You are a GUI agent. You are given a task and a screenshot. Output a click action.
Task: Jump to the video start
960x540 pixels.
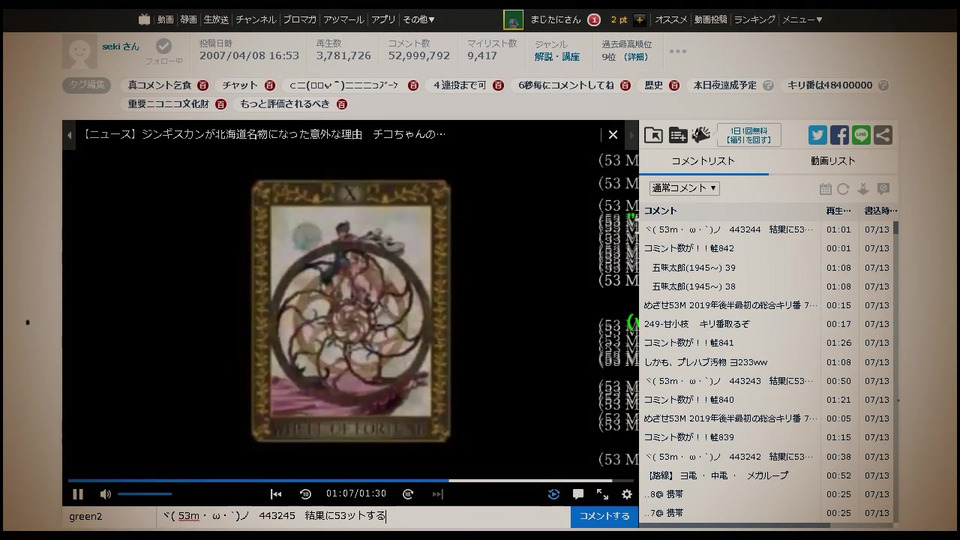(x=276, y=494)
